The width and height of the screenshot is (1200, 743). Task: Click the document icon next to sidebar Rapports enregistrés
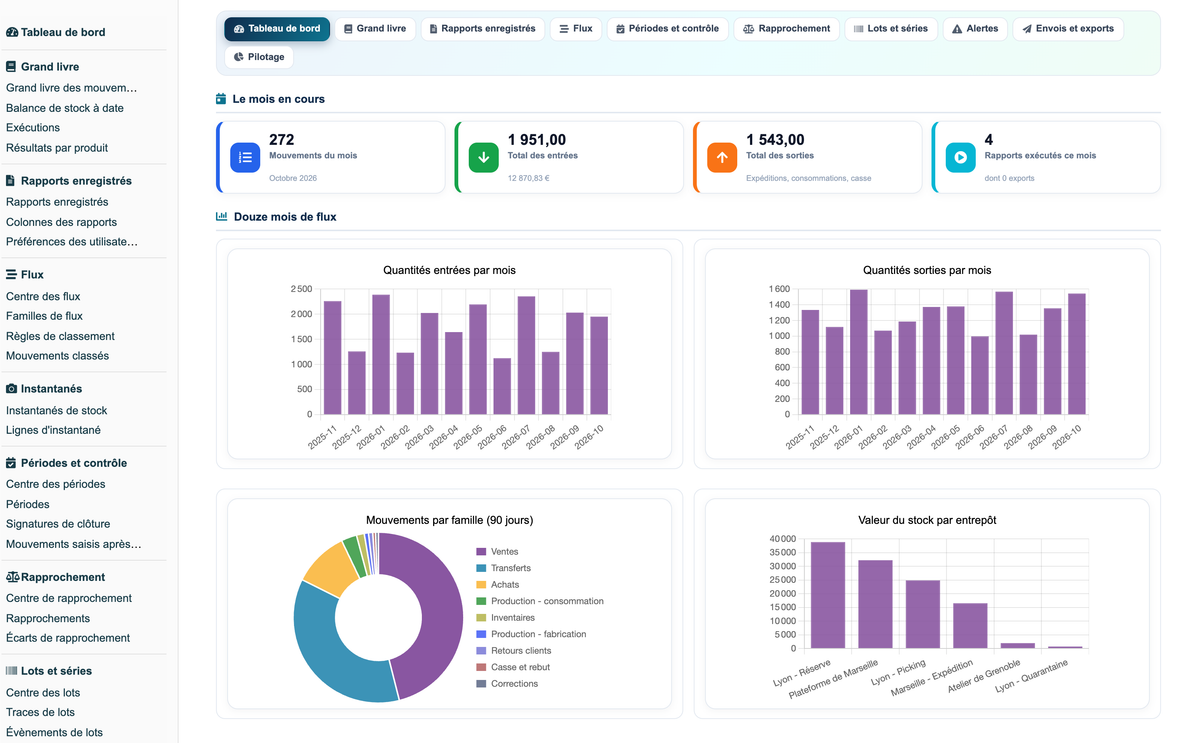[x=11, y=181]
